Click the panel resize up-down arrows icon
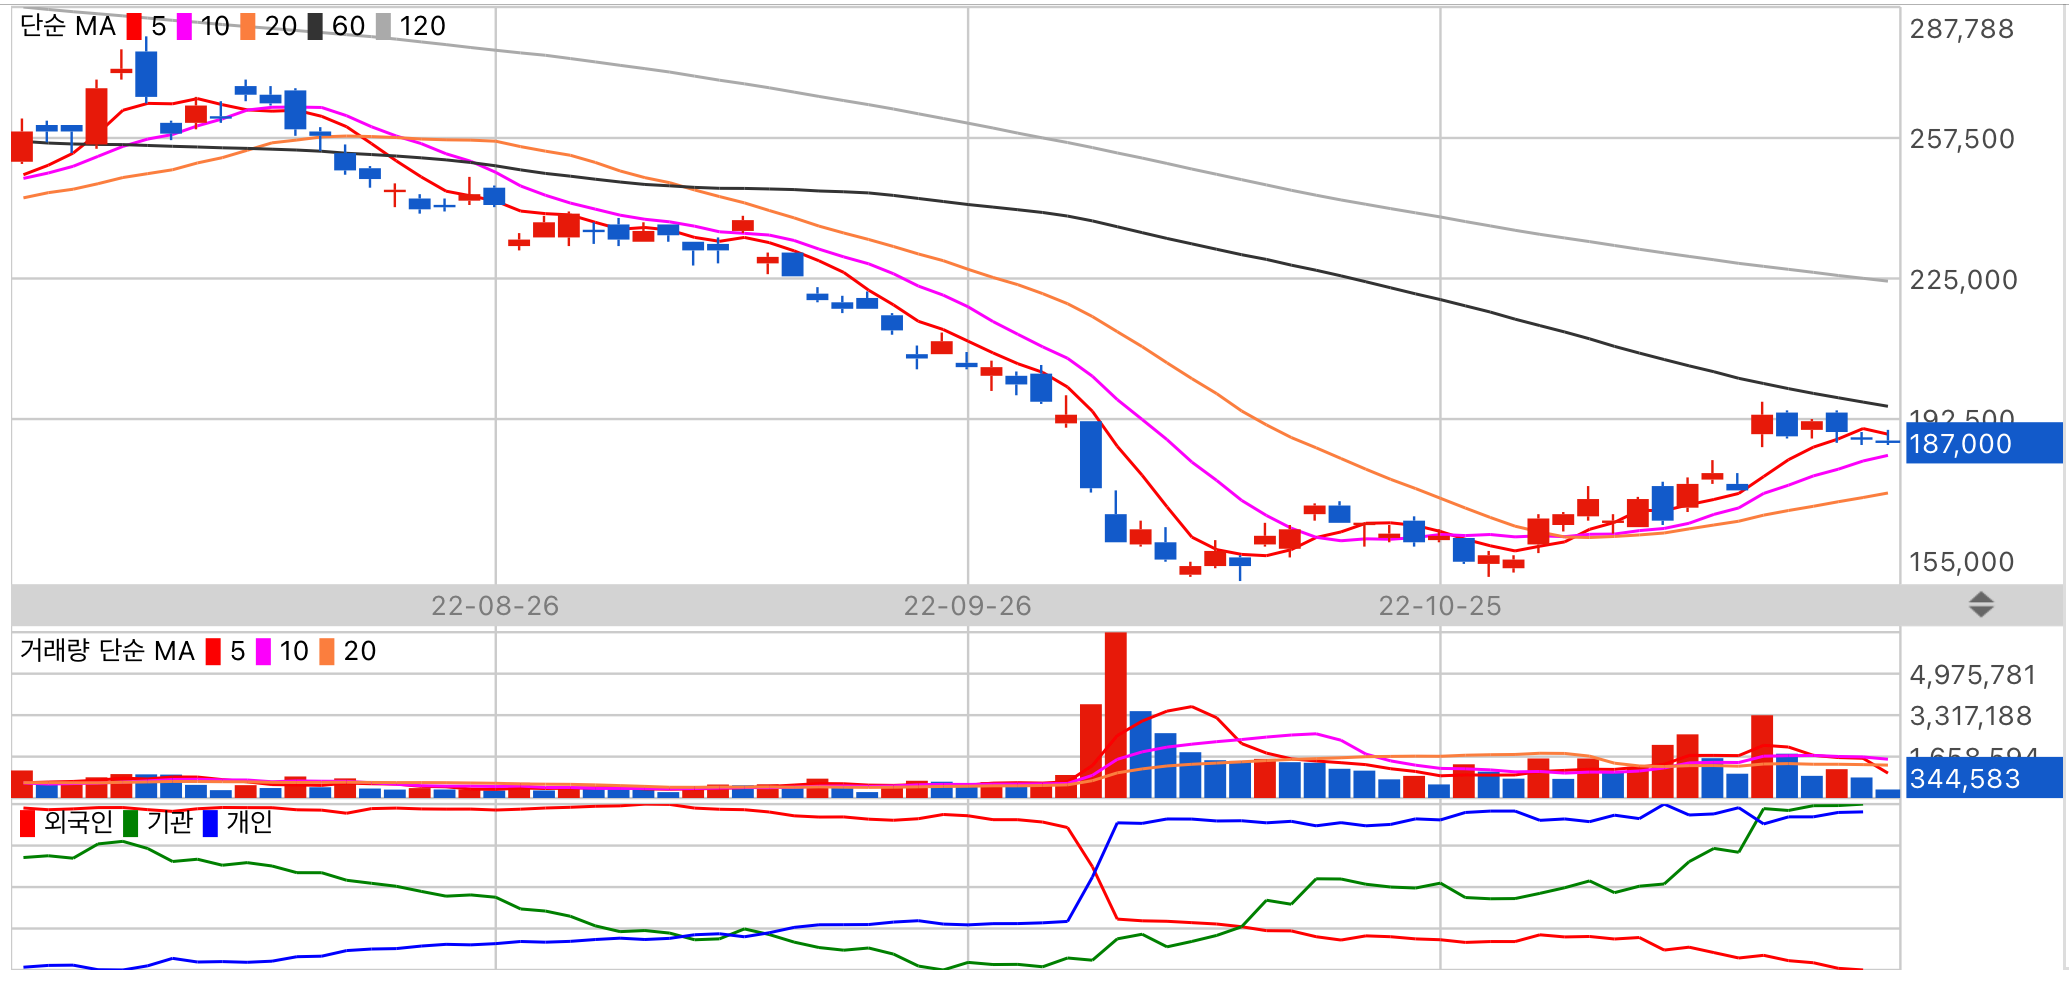This screenshot has width=2069, height=982. pos(1981,605)
